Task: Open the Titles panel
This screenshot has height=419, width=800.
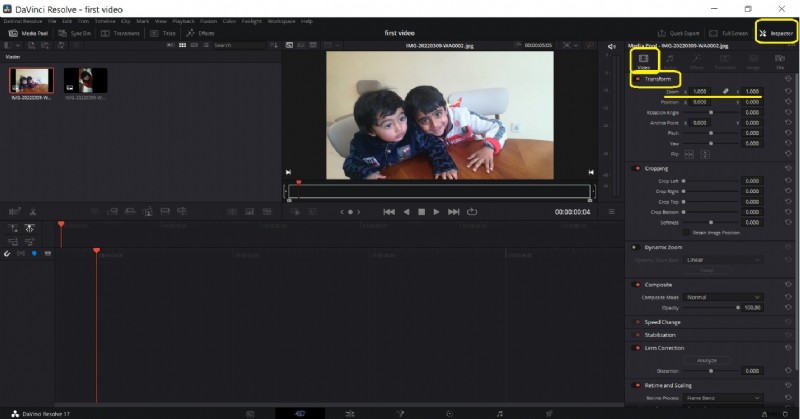Action: click(163, 33)
